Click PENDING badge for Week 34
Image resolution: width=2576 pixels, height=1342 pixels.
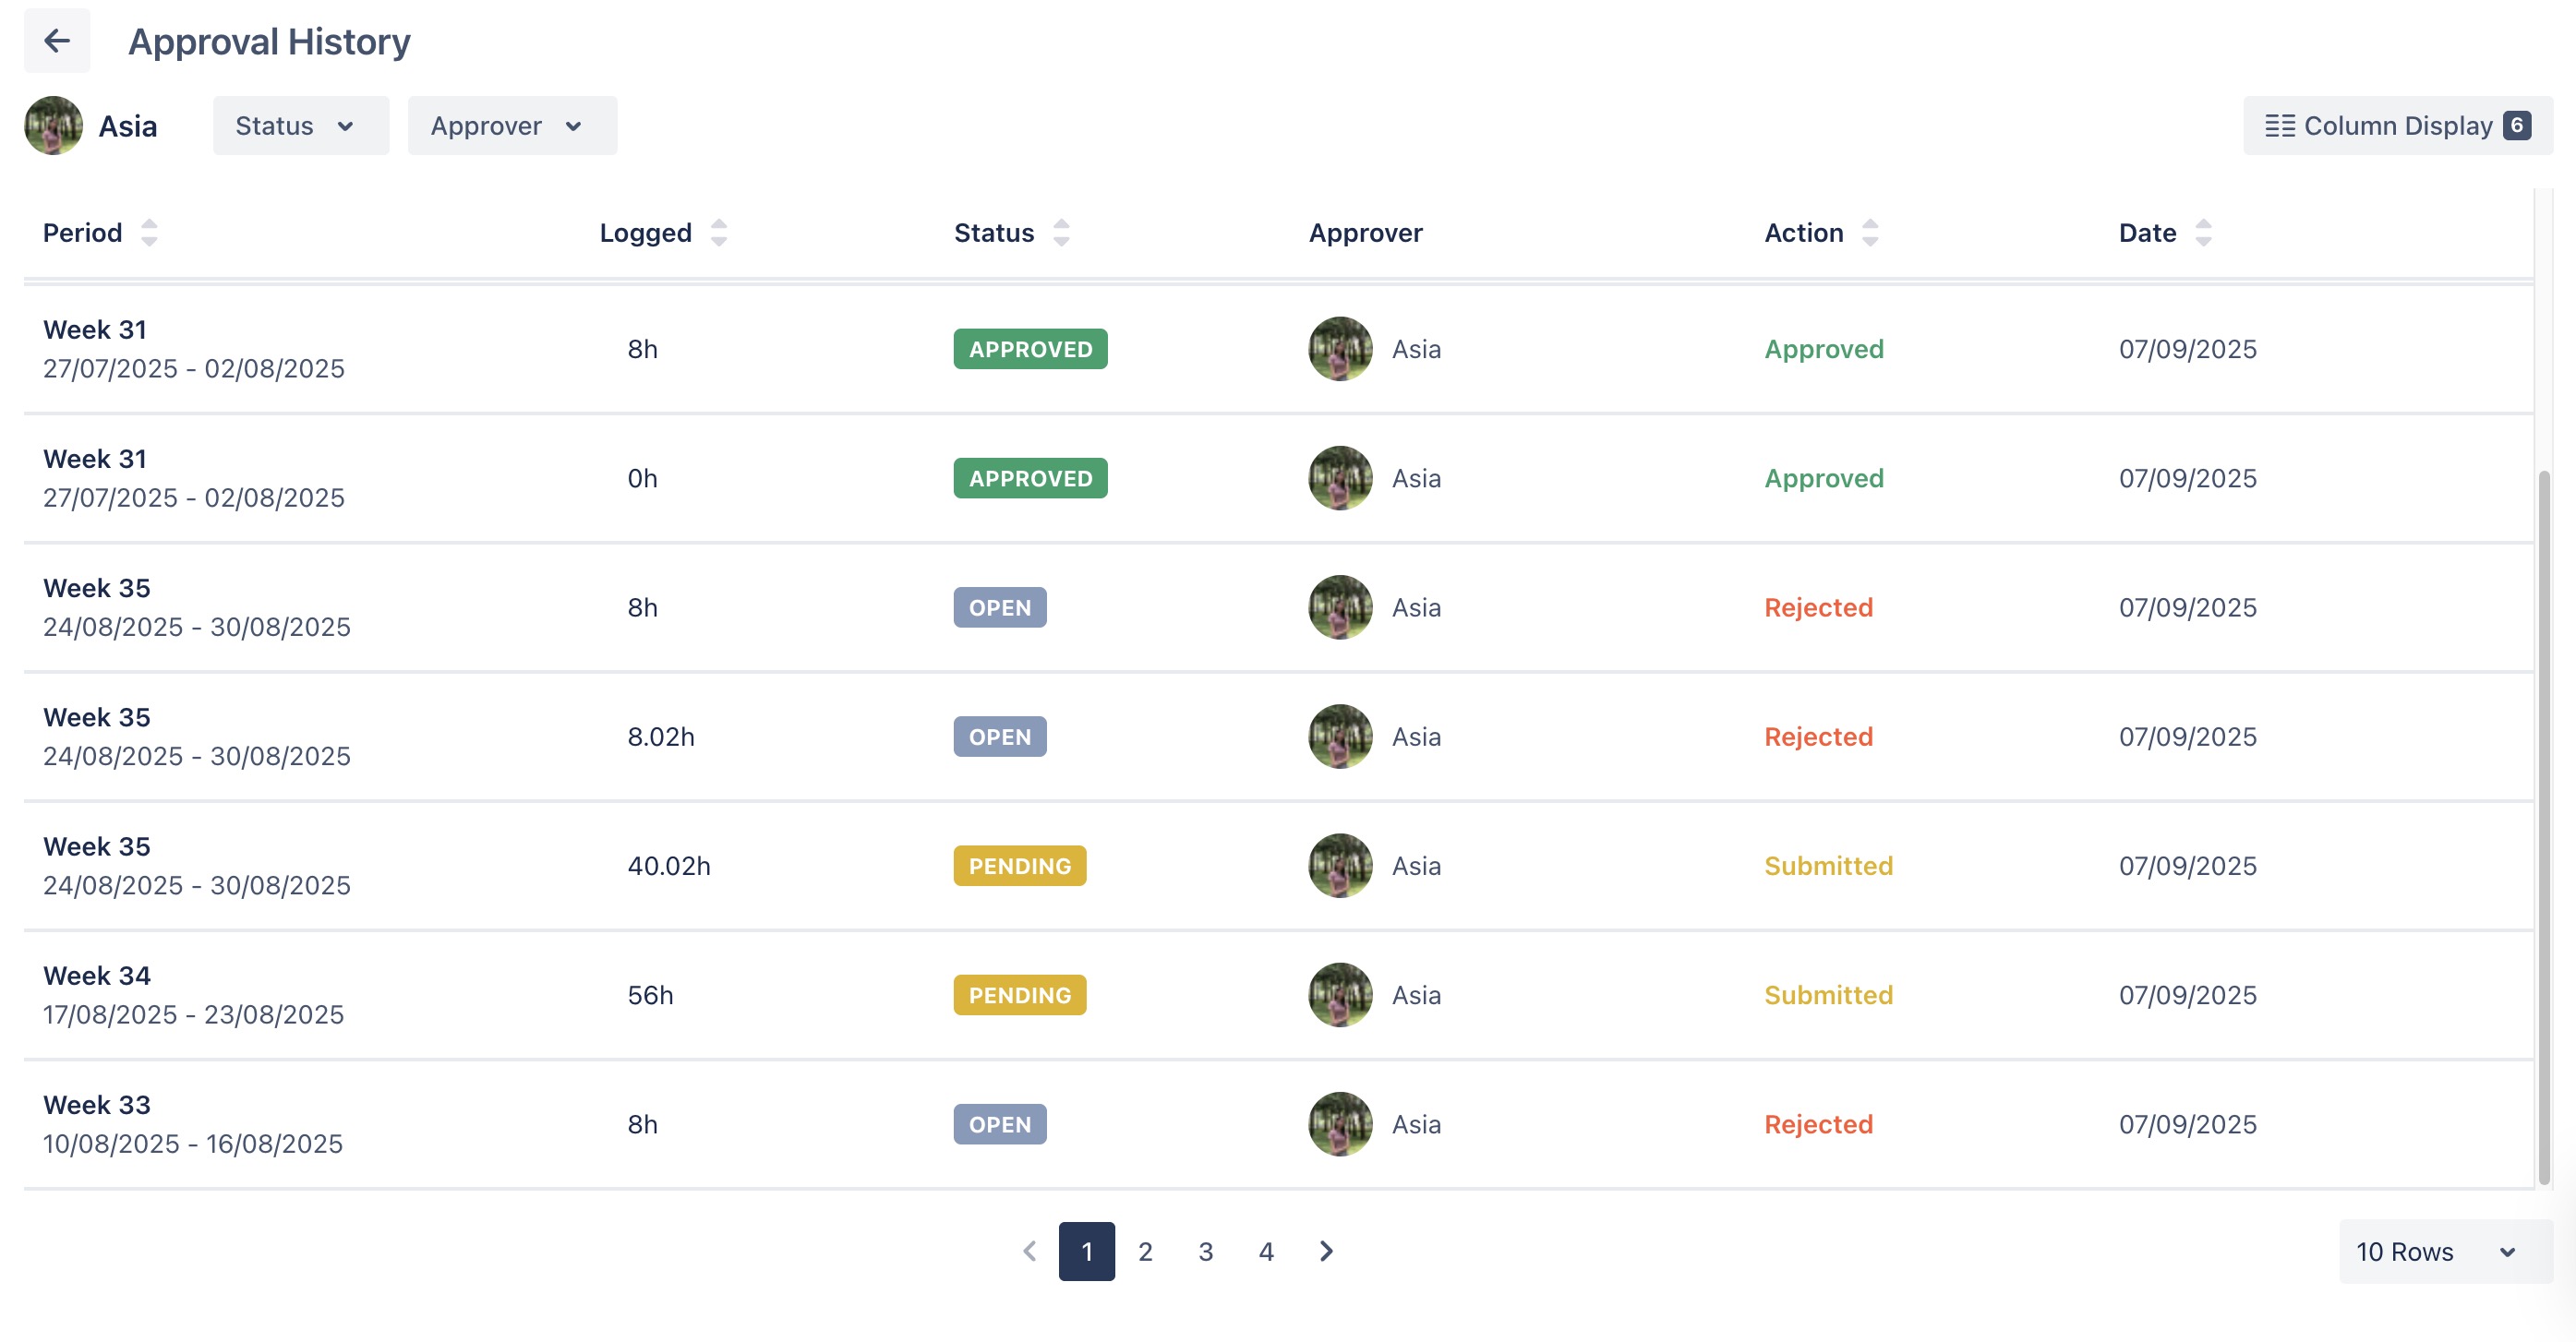point(1019,995)
